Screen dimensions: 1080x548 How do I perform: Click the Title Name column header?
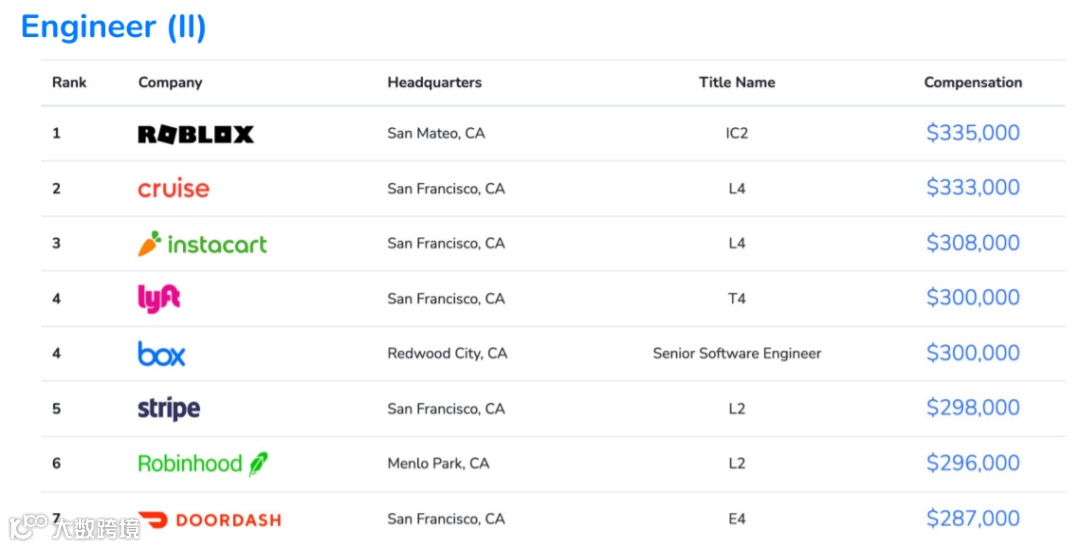pos(737,83)
